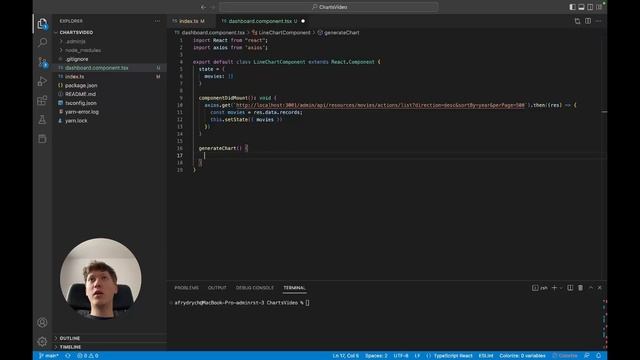The width and height of the screenshot is (640, 360).
Task: Toggle the bottom panel layout icon
Action: [581, 7]
